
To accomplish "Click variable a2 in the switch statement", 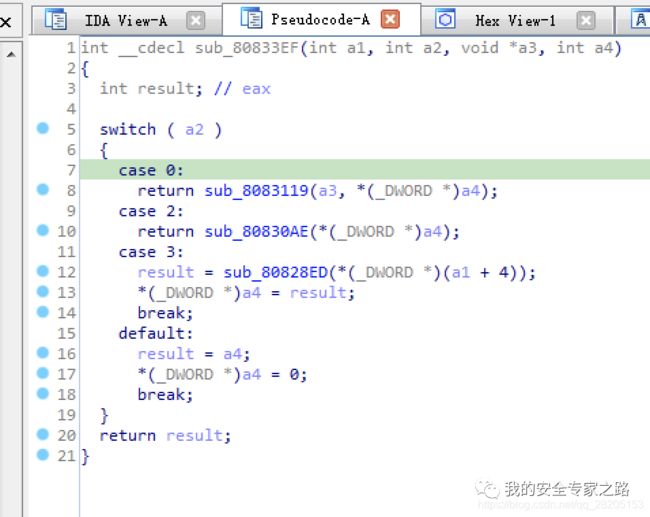I will [194, 131].
